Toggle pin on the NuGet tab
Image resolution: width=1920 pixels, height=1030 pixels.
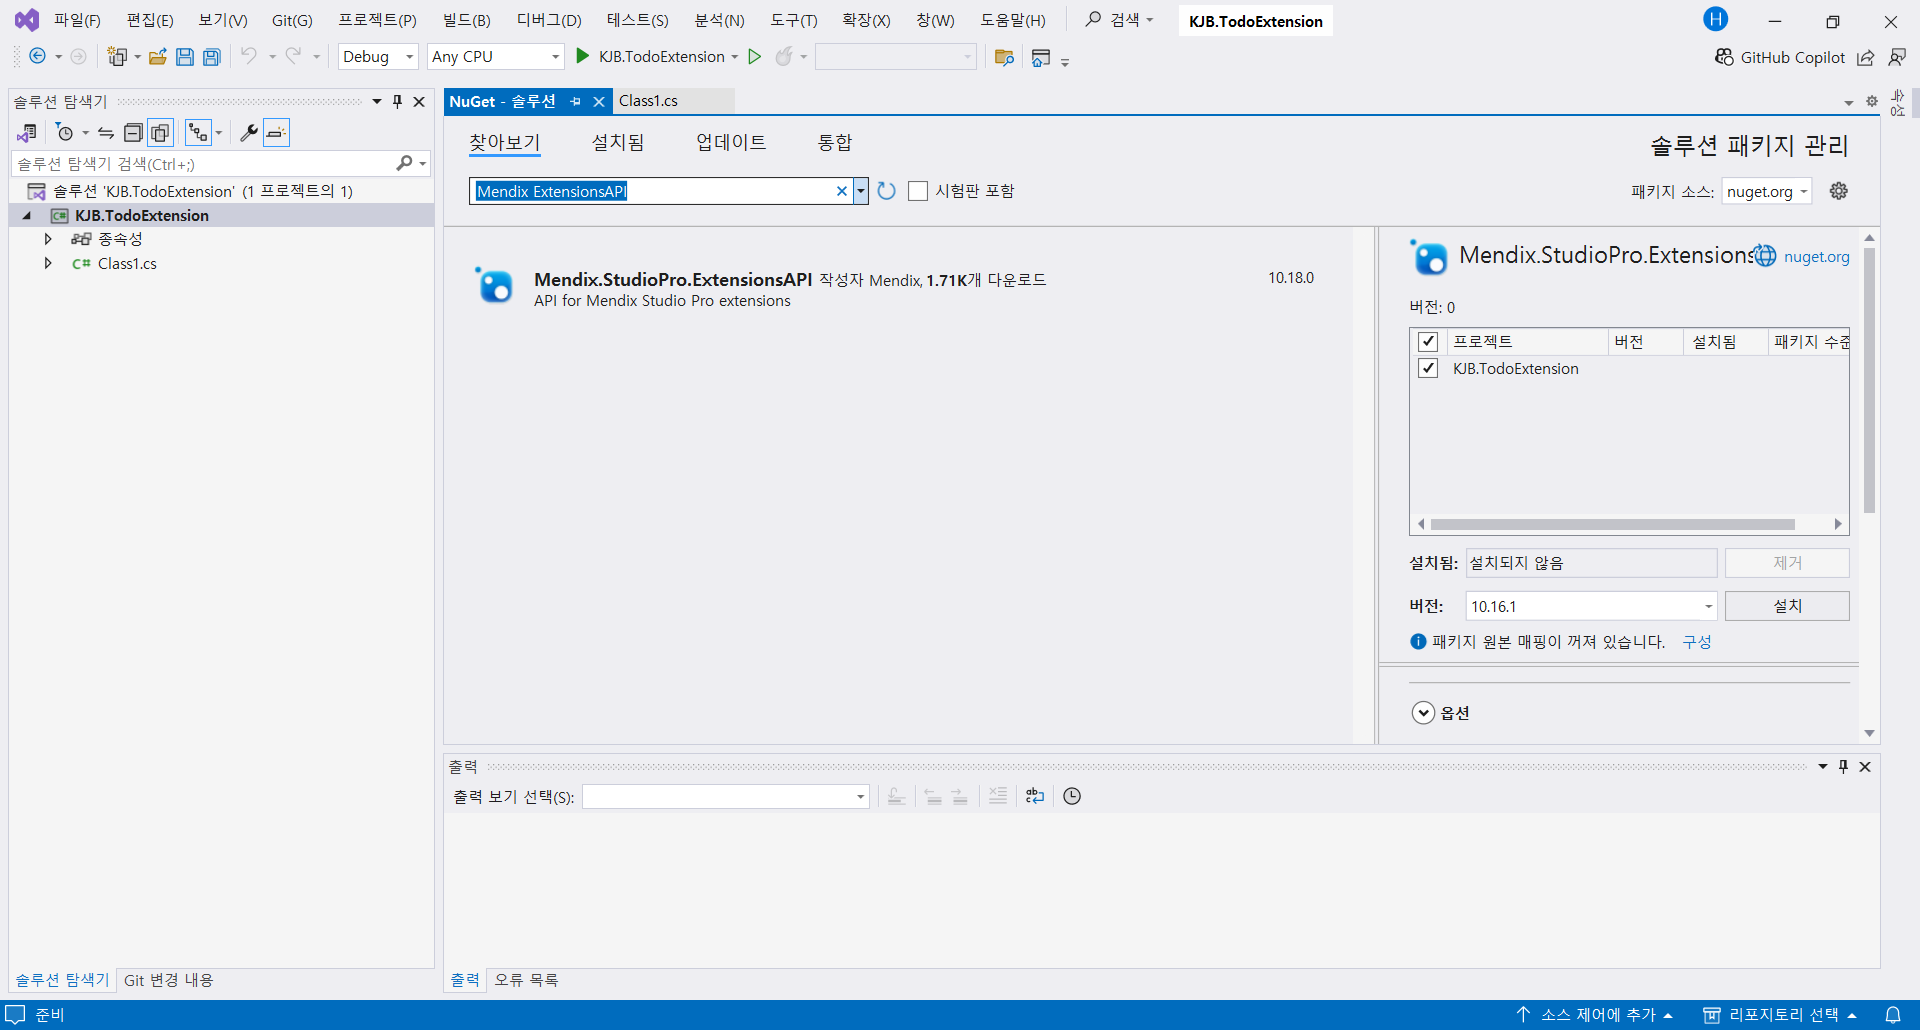pos(575,101)
